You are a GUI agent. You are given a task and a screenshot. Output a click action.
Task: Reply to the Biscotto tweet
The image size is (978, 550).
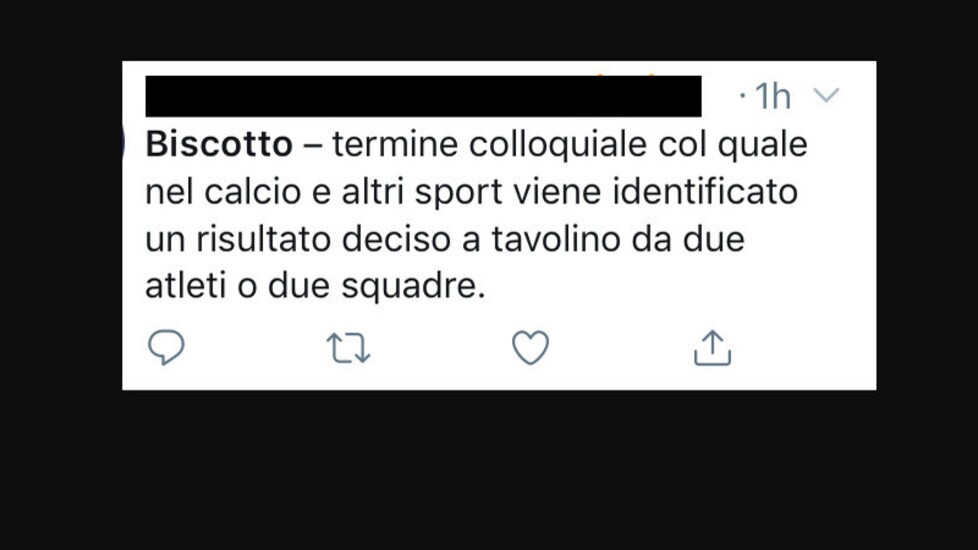tap(166, 347)
